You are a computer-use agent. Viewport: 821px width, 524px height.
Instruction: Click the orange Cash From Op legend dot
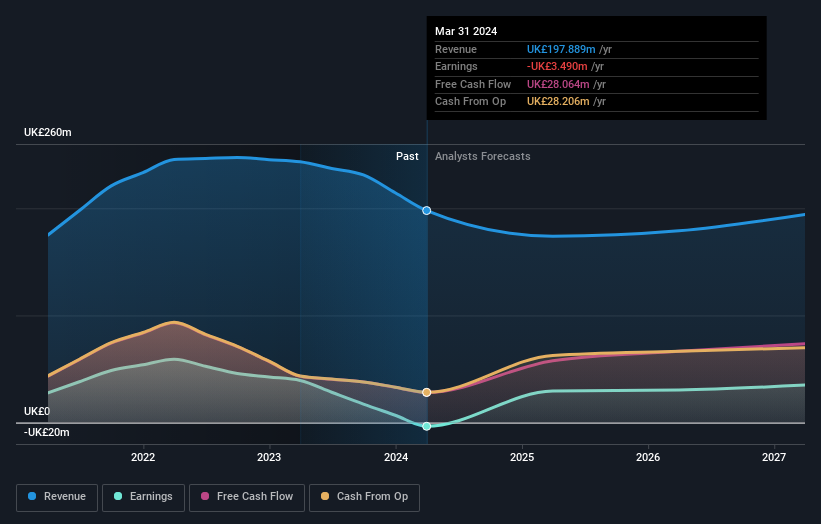[x=325, y=496]
